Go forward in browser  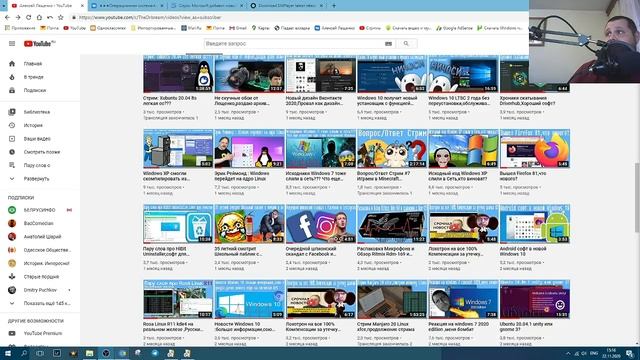[18, 18]
